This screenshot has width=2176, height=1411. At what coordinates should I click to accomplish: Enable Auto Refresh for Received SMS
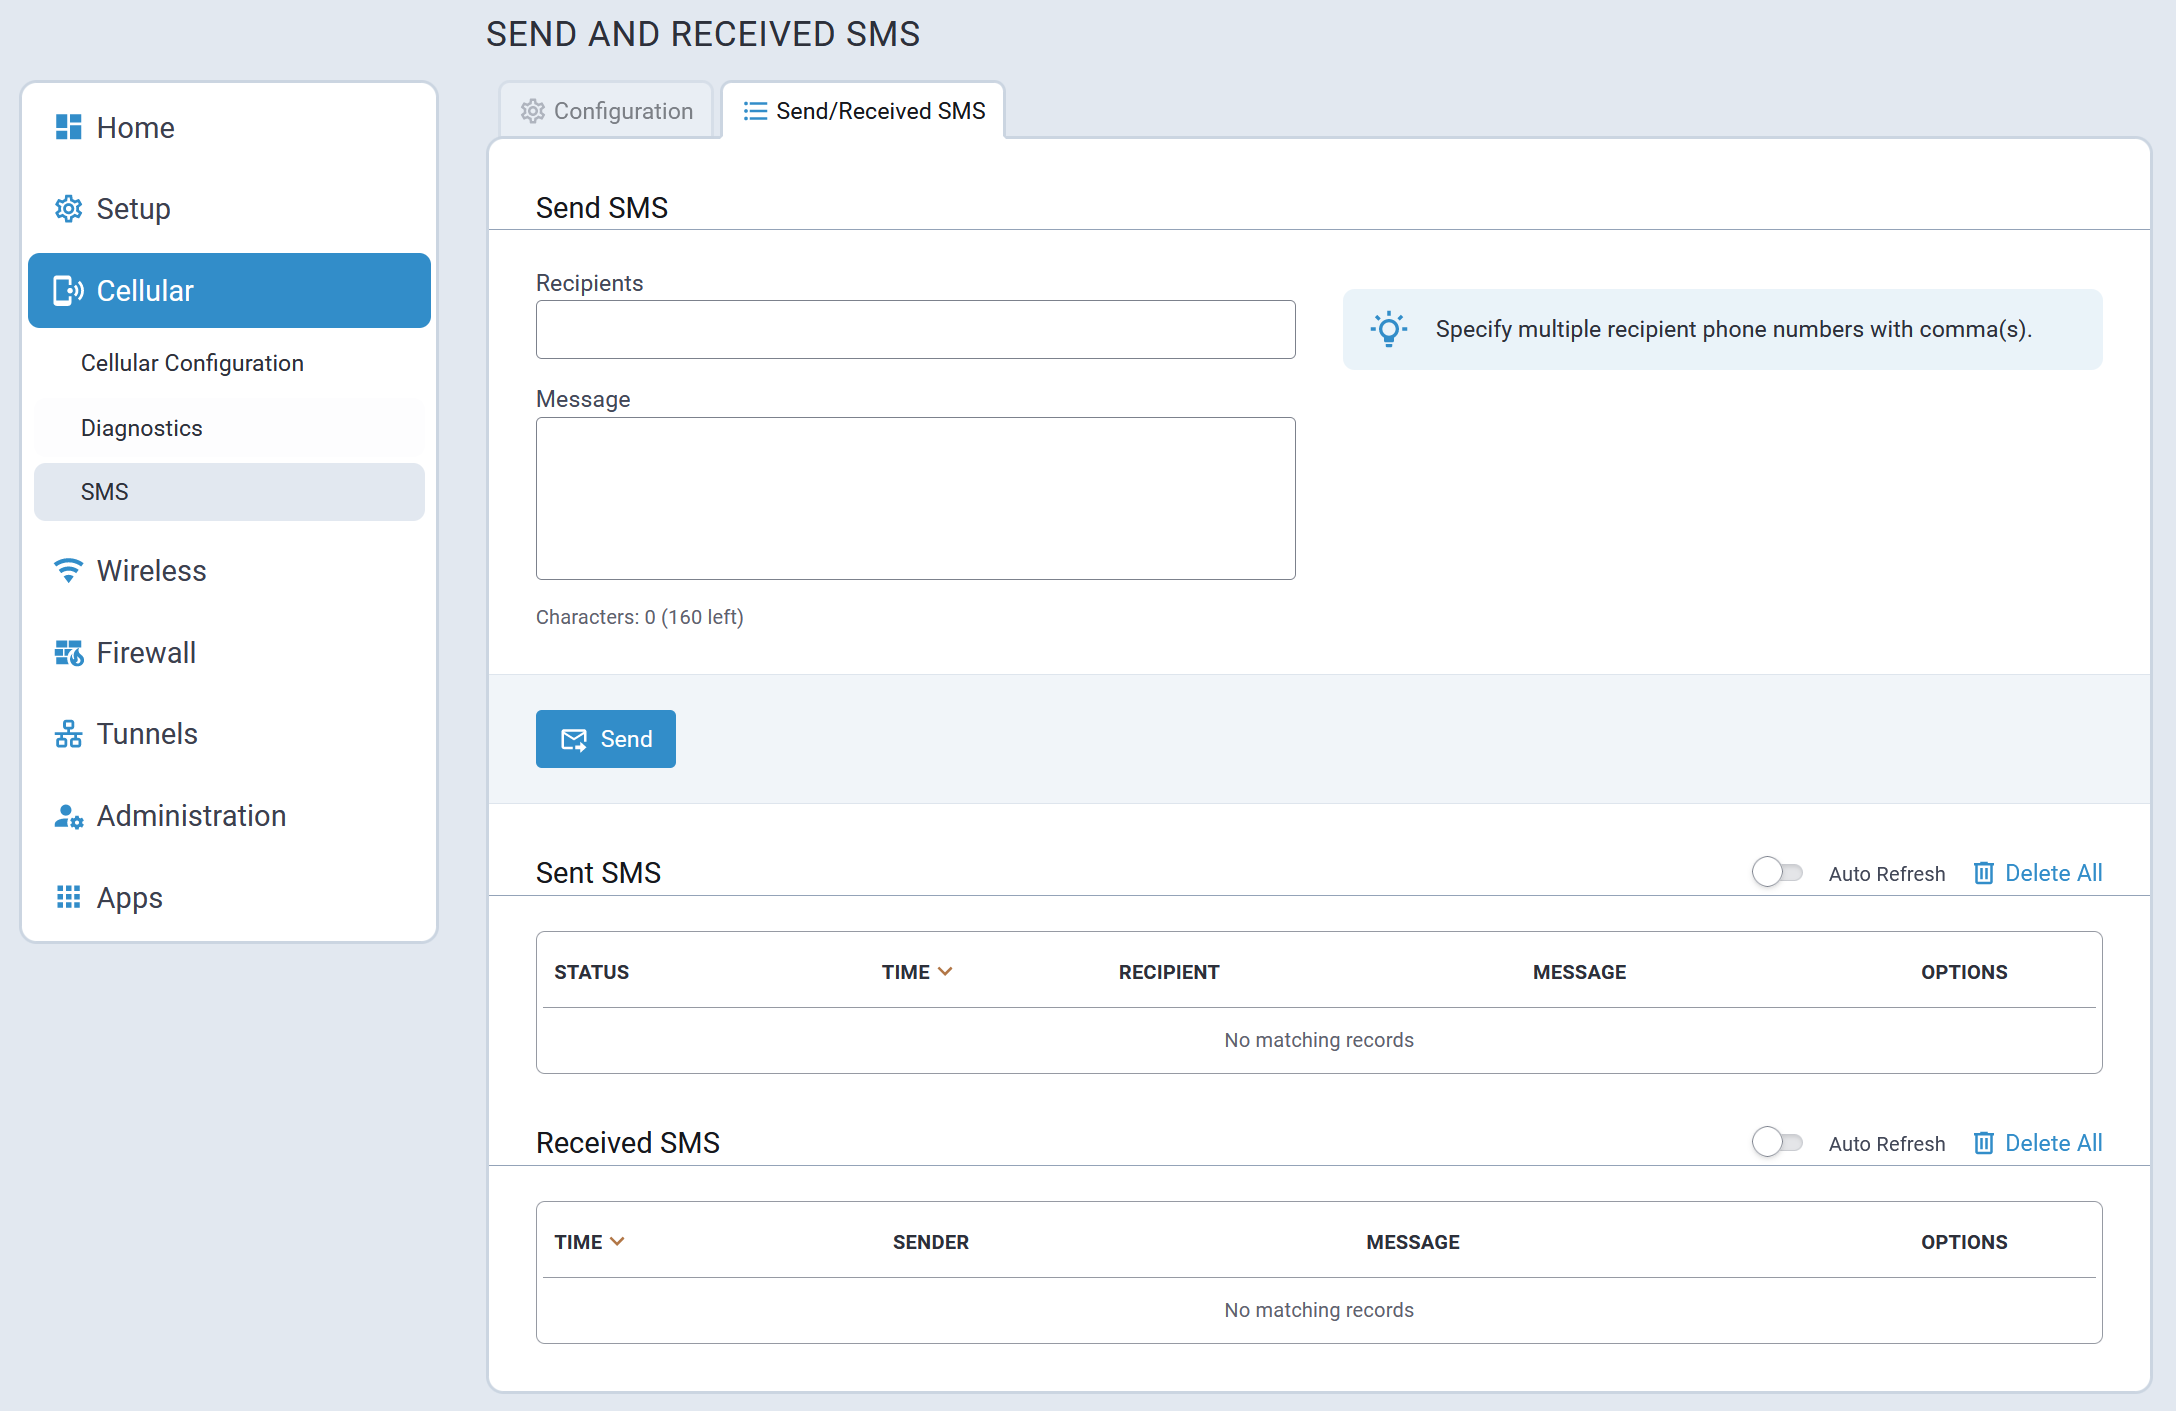1777,1142
